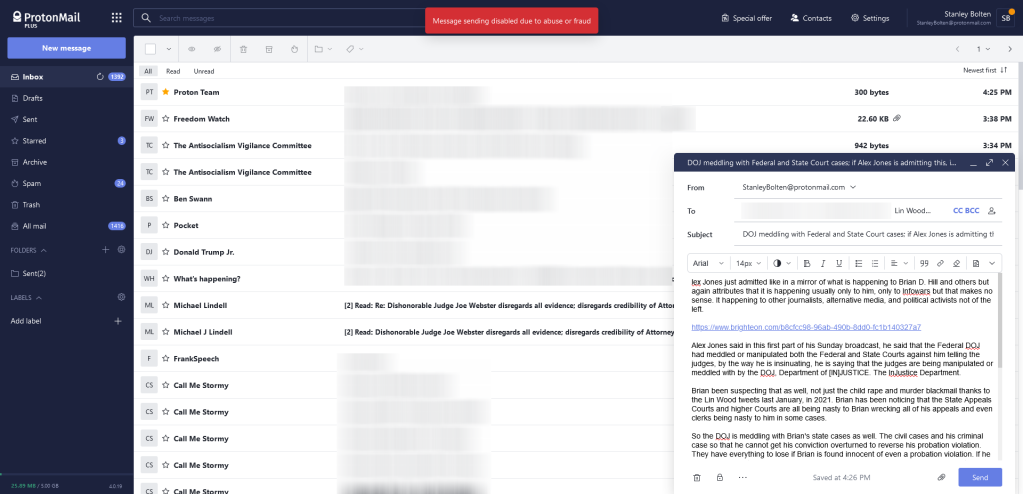This screenshot has width=1023, height=494.
Task: Show All messages filter
Action: (148, 71)
